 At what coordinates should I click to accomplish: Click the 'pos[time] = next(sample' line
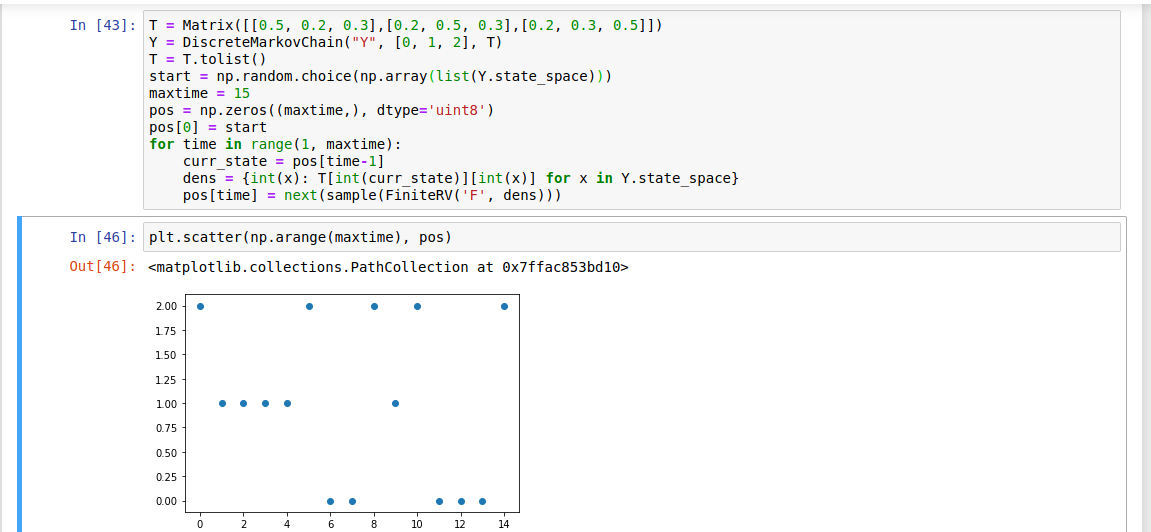(372, 195)
